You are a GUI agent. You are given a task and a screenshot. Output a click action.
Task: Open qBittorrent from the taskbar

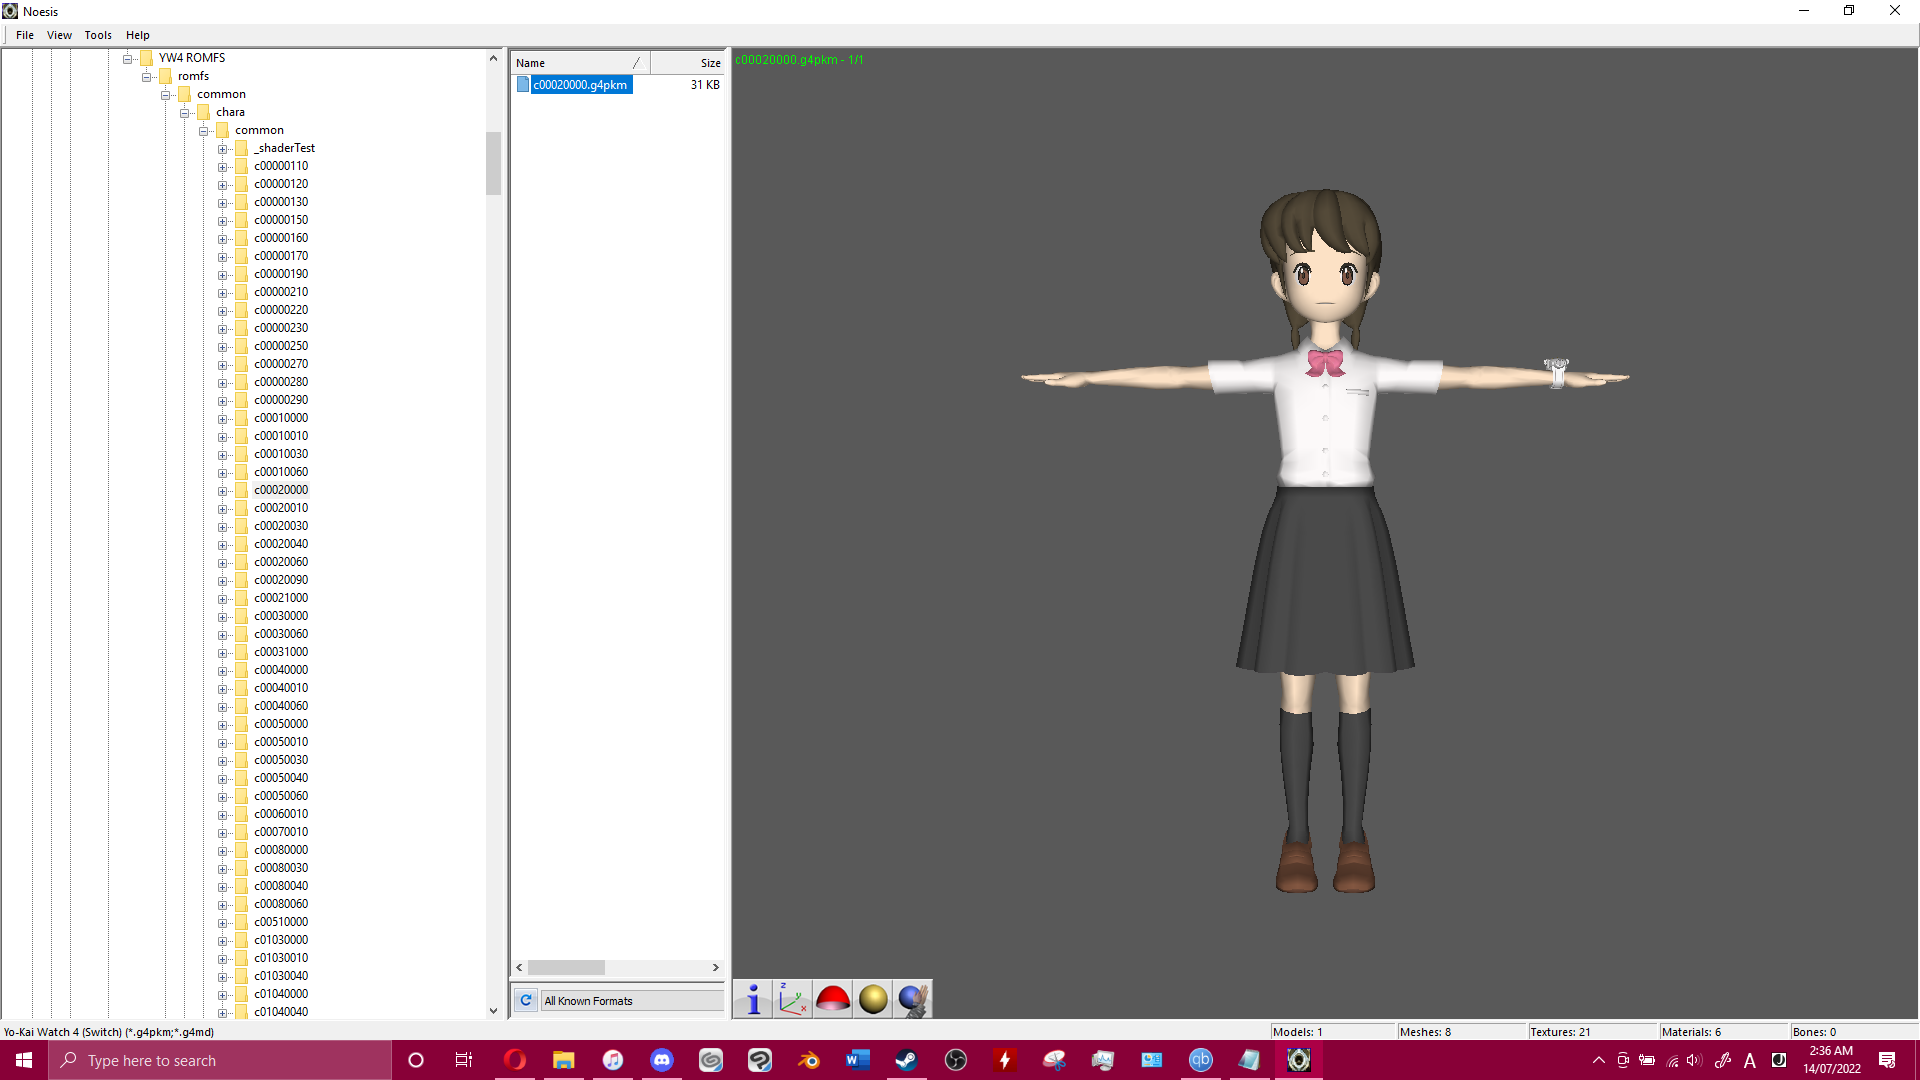[1201, 1060]
